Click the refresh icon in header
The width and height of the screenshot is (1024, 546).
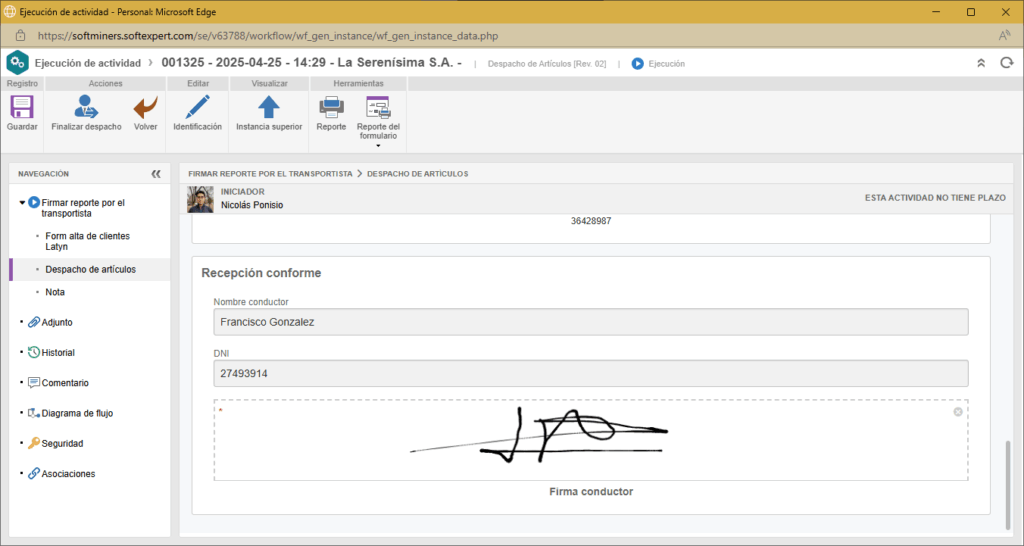point(1006,63)
